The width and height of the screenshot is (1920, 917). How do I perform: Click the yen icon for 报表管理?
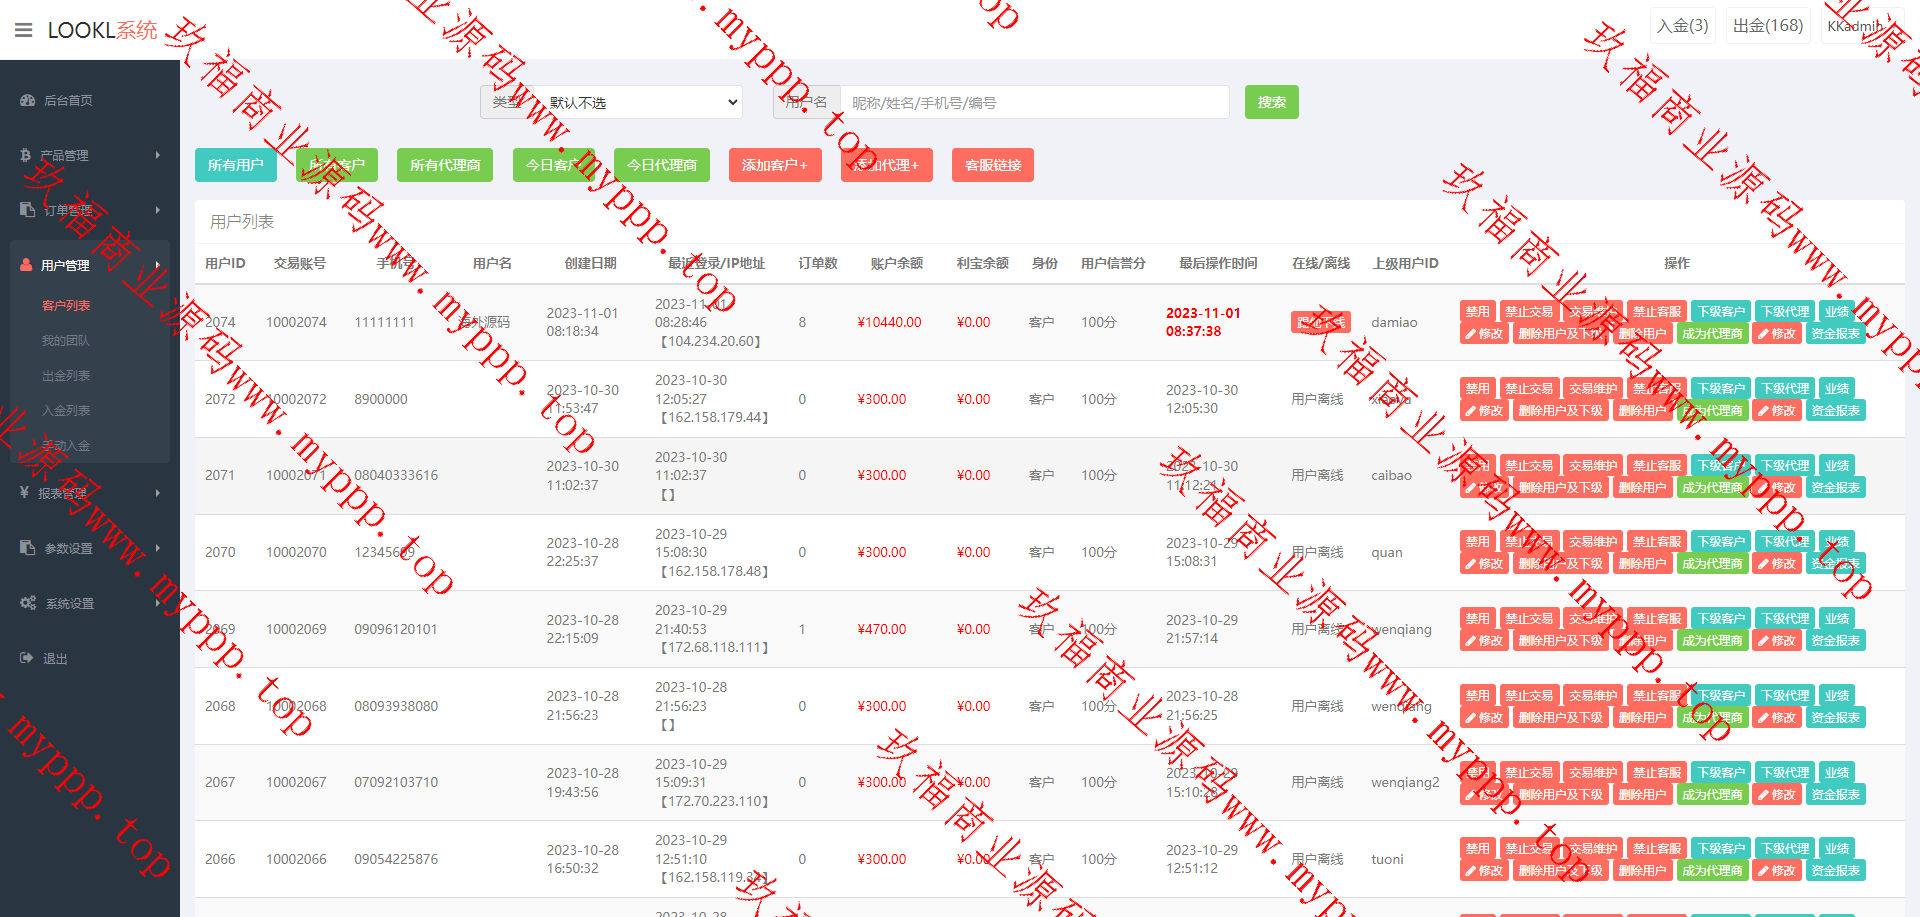tap(24, 493)
